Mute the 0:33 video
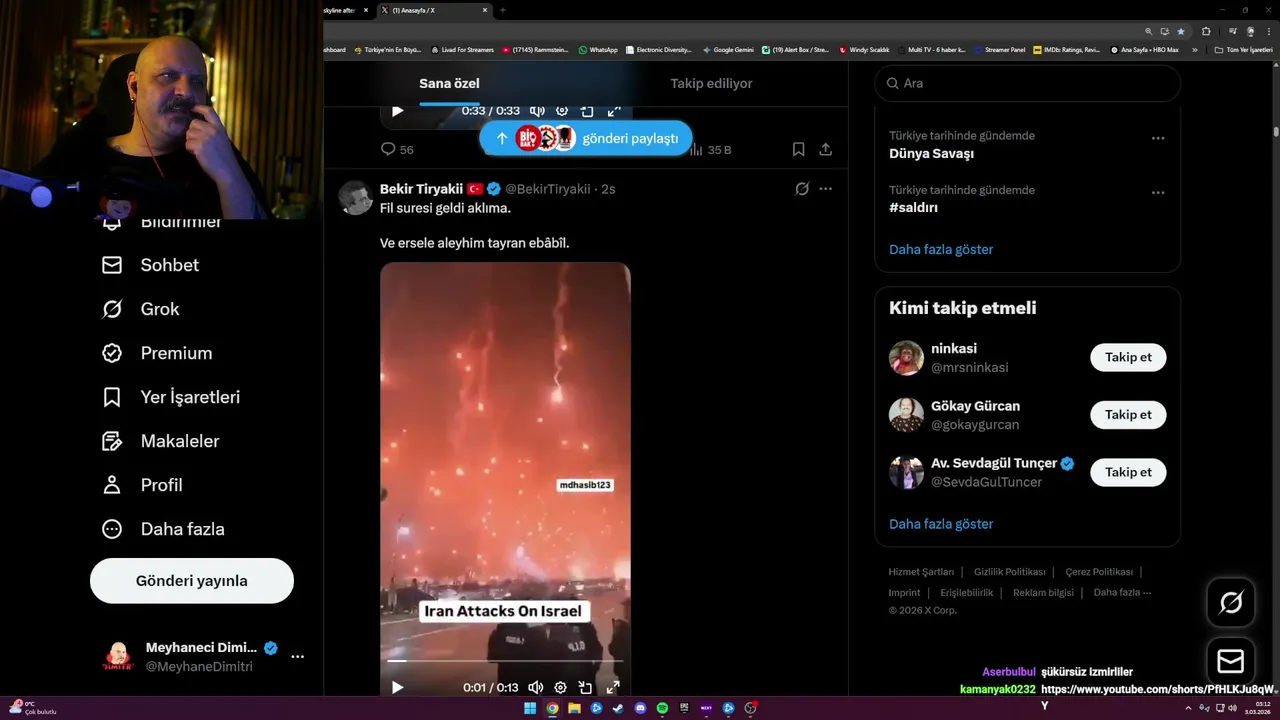 pyautogui.click(x=537, y=111)
